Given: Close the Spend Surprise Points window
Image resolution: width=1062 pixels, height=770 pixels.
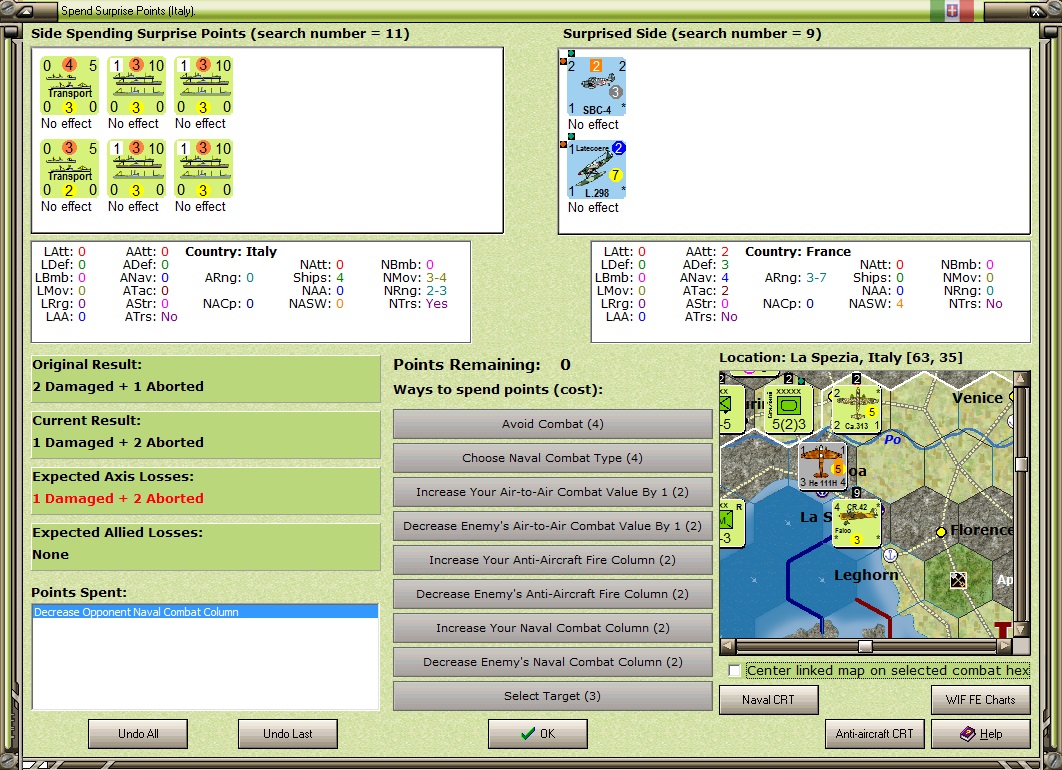Looking at the screenshot, I should (1036, 12).
